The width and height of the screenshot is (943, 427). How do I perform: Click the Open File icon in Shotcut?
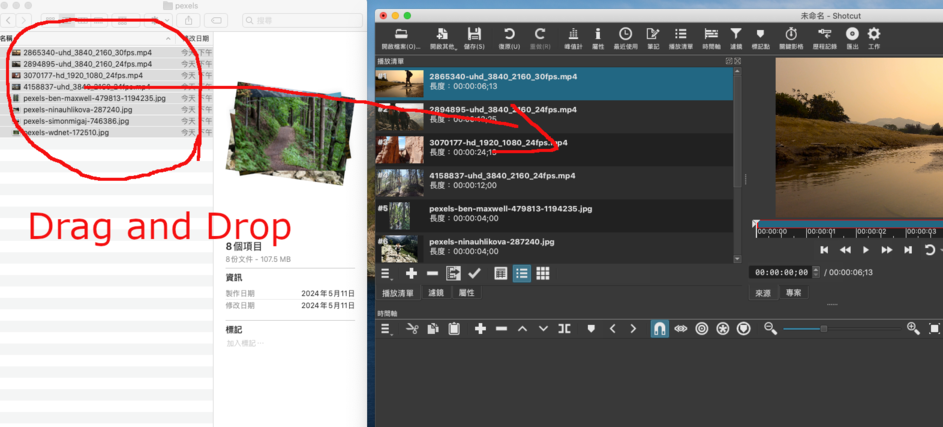coord(401,36)
